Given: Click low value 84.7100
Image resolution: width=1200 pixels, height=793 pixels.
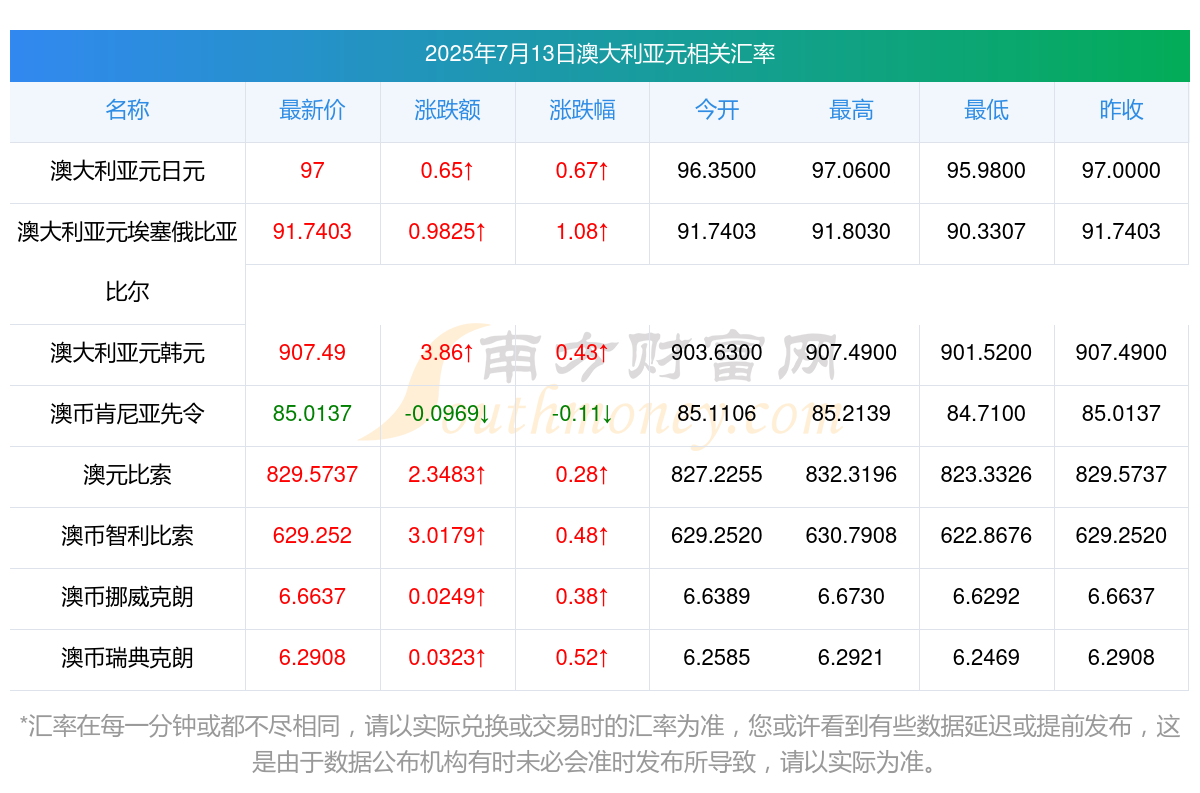Looking at the screenshot, I should click(986, 414).
